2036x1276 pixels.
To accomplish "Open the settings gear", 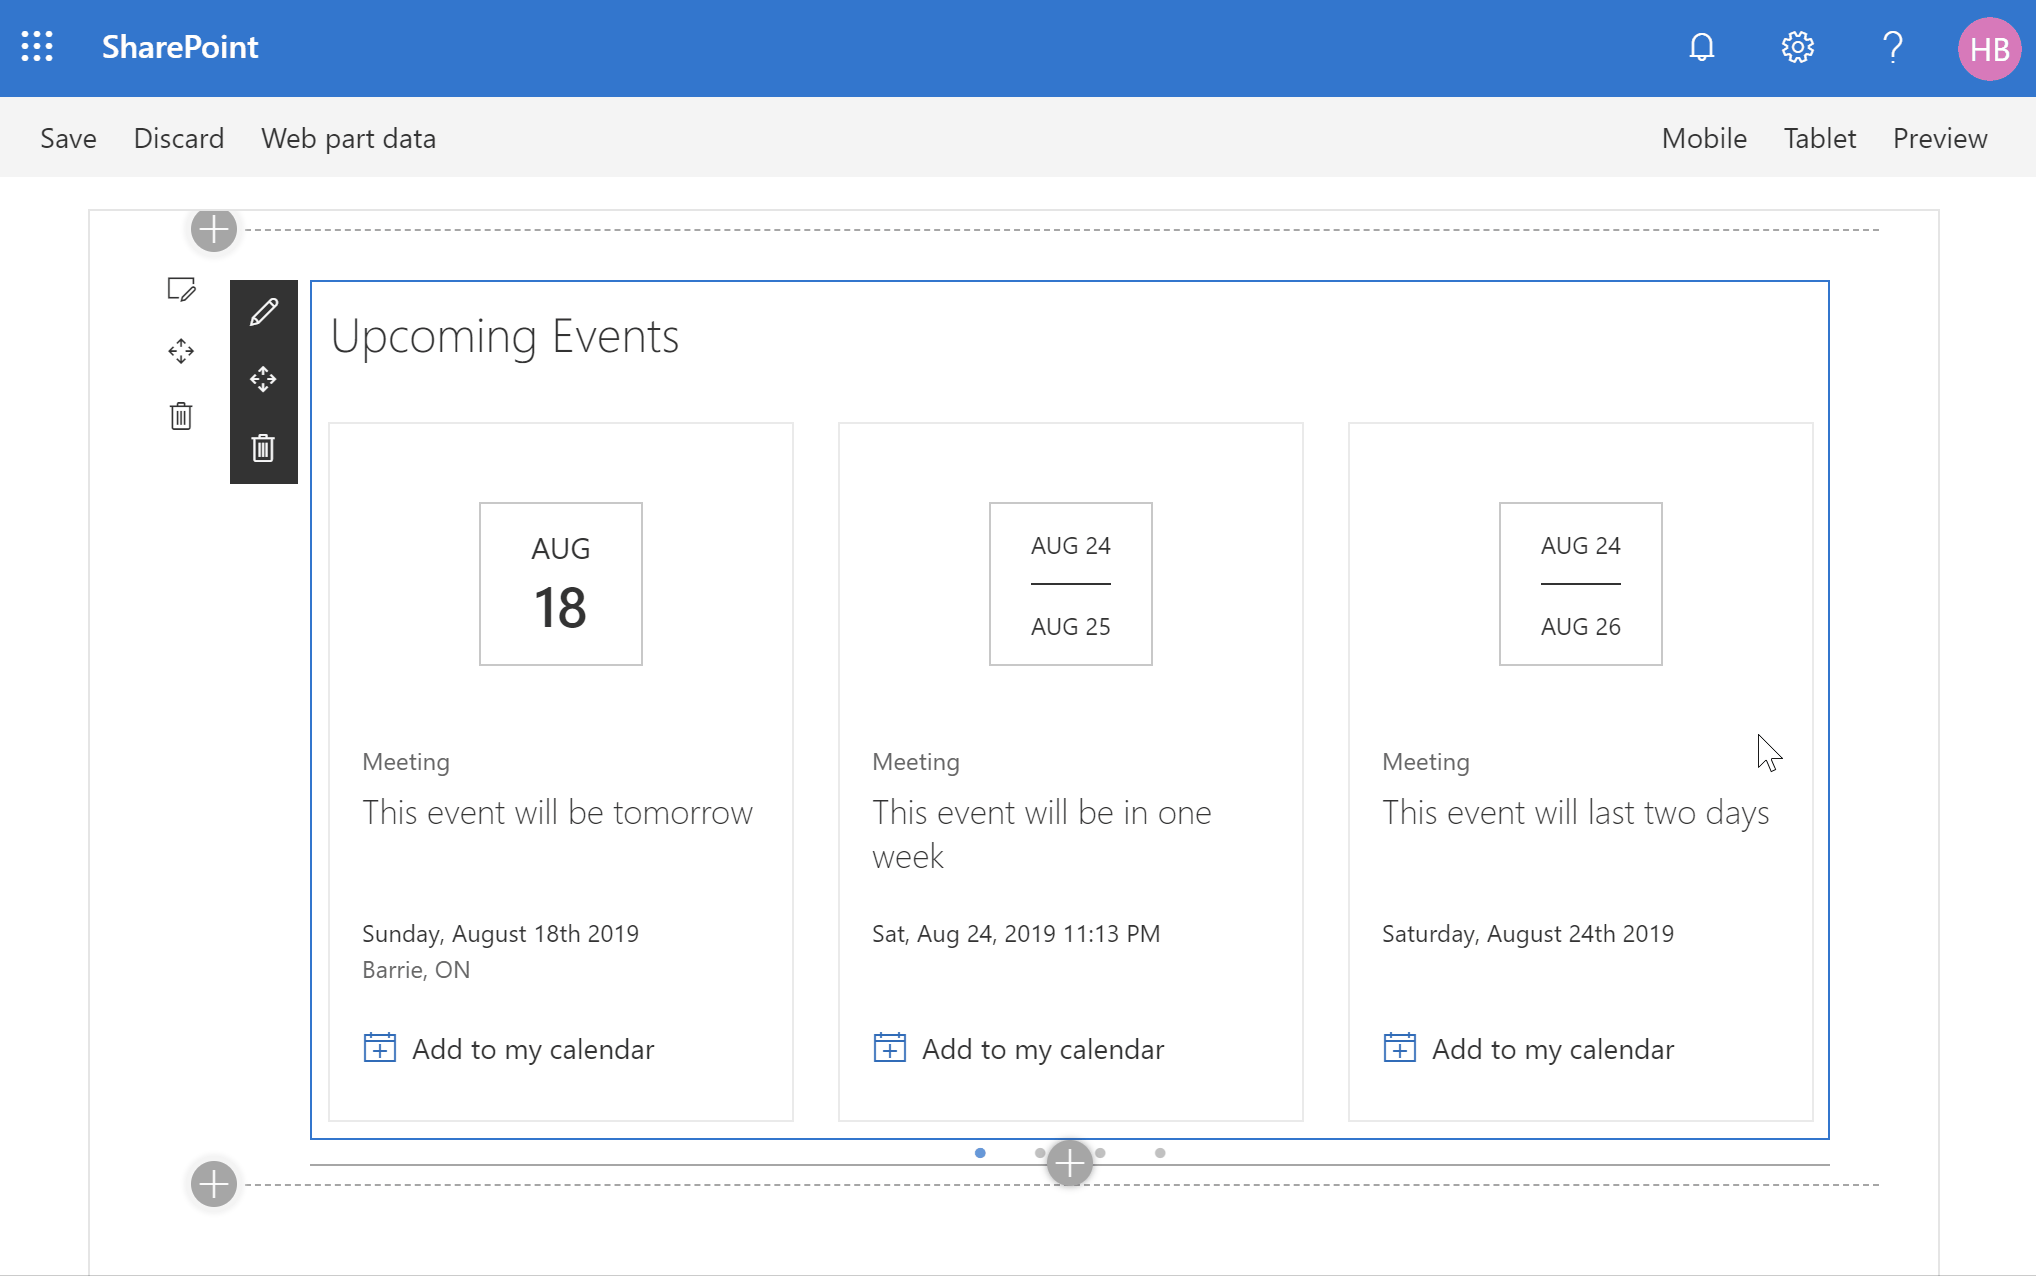I will tap(1797, 47).
